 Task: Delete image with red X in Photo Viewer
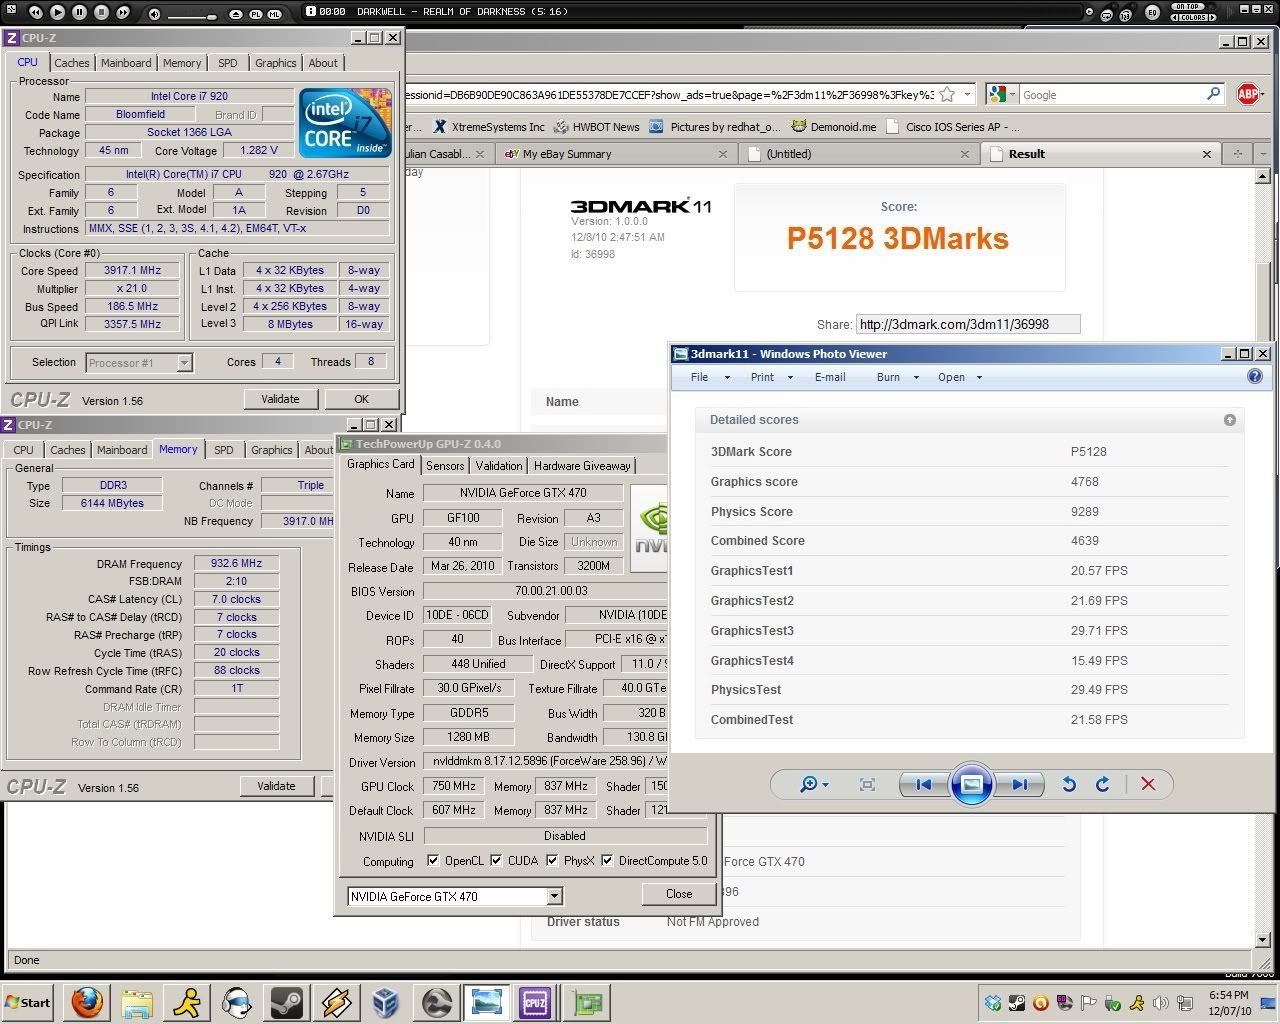tap(1148, 785)
